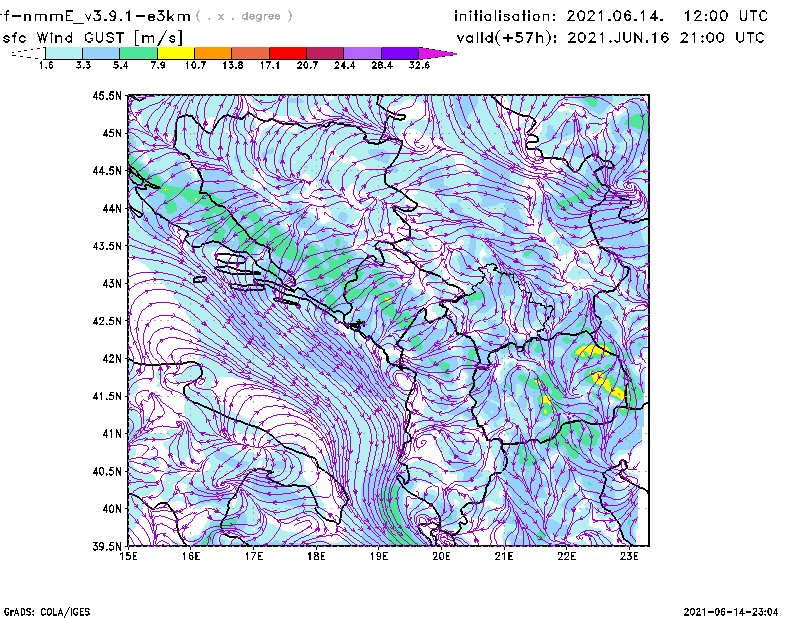Click the 44.5N latitude label

coord(107,170)
